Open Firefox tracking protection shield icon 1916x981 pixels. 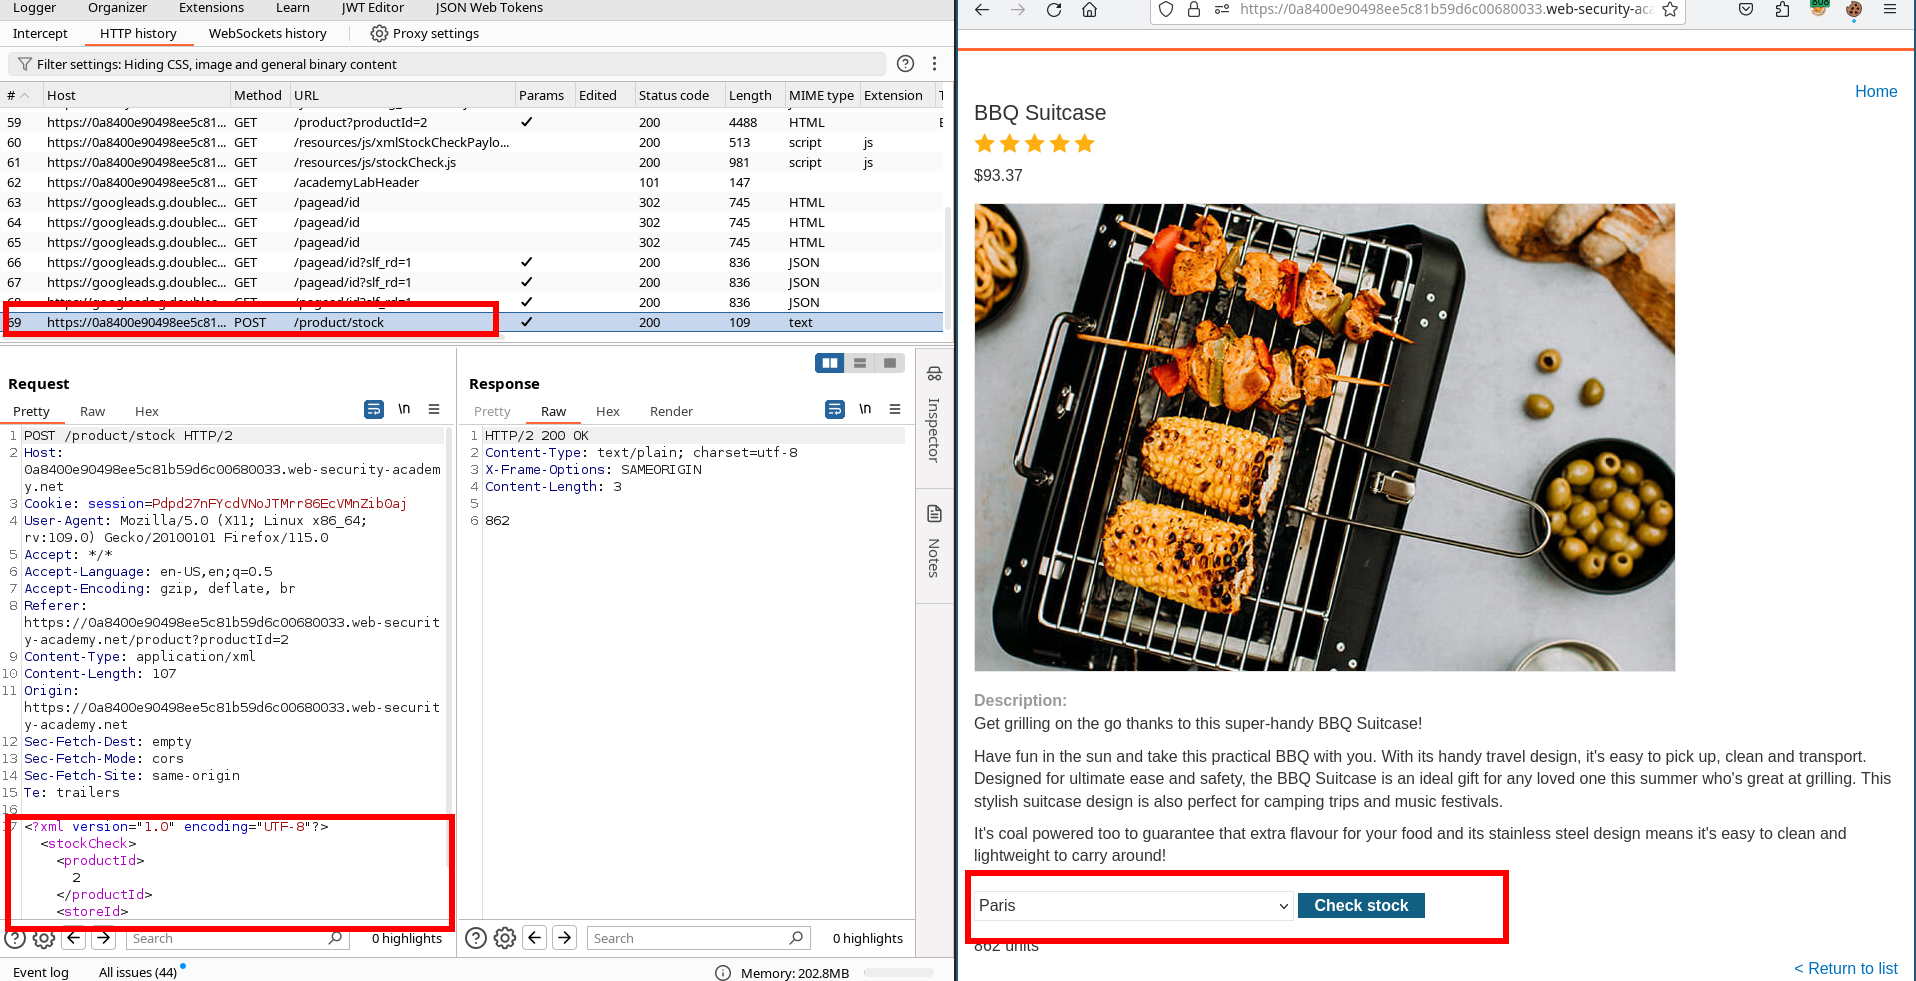(x=1165, y=9)
